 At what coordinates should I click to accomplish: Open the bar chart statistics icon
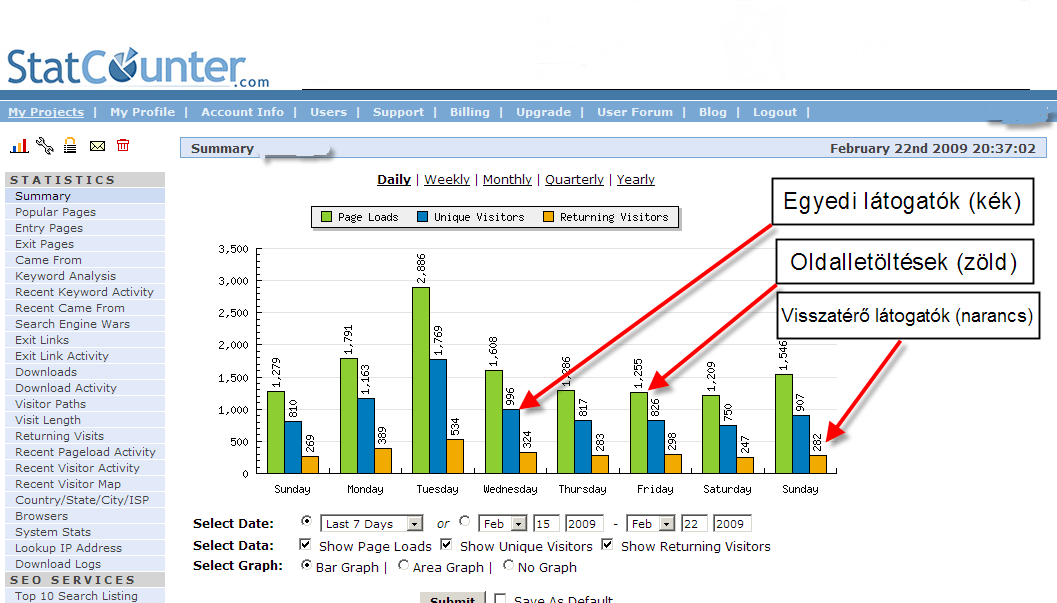20,146
